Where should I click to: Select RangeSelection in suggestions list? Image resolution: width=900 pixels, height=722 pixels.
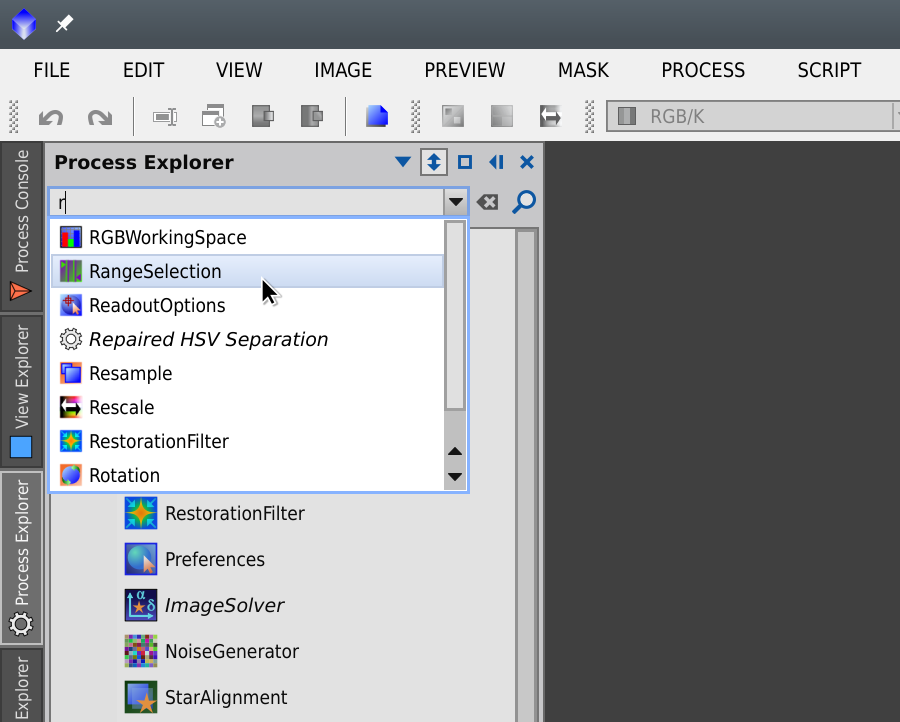coord(247,271)
